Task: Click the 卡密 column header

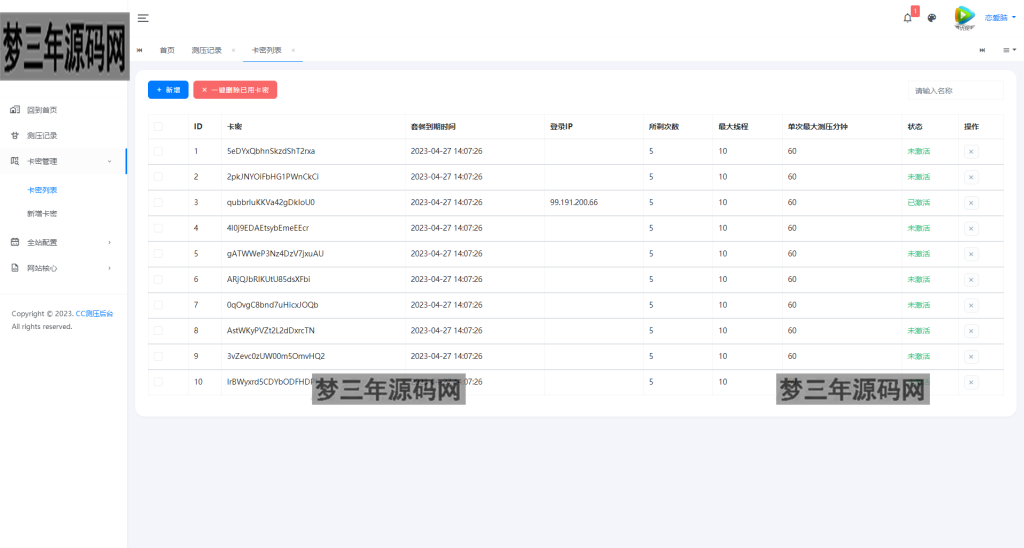Action: [x=234, y=127]
